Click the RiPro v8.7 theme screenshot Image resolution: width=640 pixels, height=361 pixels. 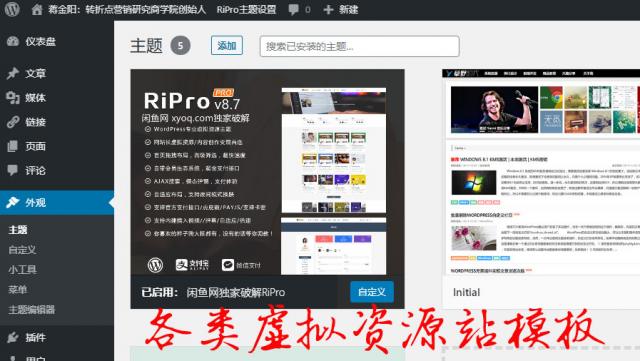[267, 172]
